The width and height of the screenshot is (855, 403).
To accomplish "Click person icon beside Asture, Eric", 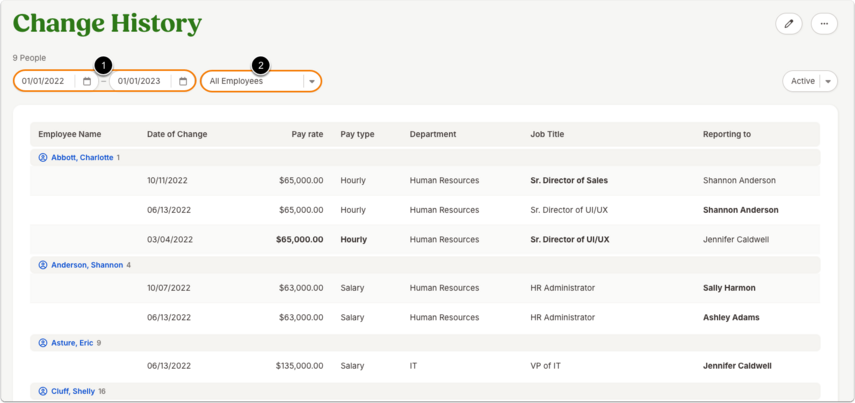I will 43,343.
